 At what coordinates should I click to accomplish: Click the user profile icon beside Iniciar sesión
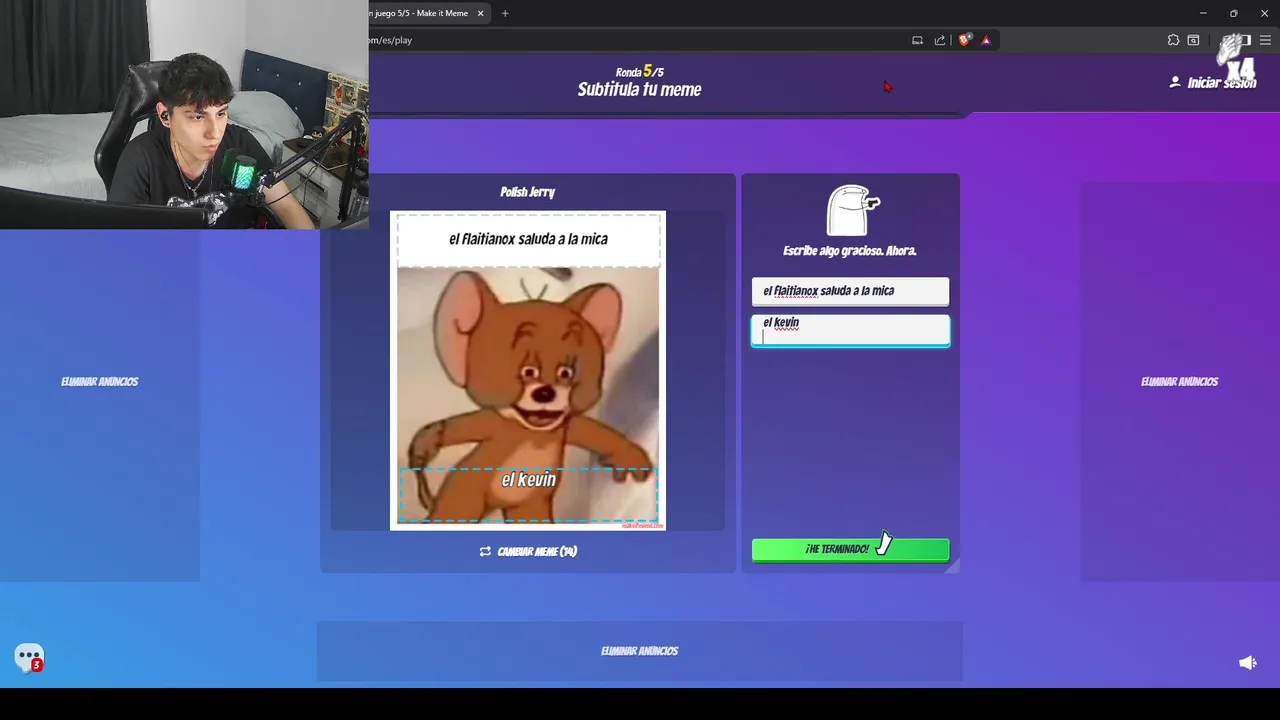tap(1175, 82)
